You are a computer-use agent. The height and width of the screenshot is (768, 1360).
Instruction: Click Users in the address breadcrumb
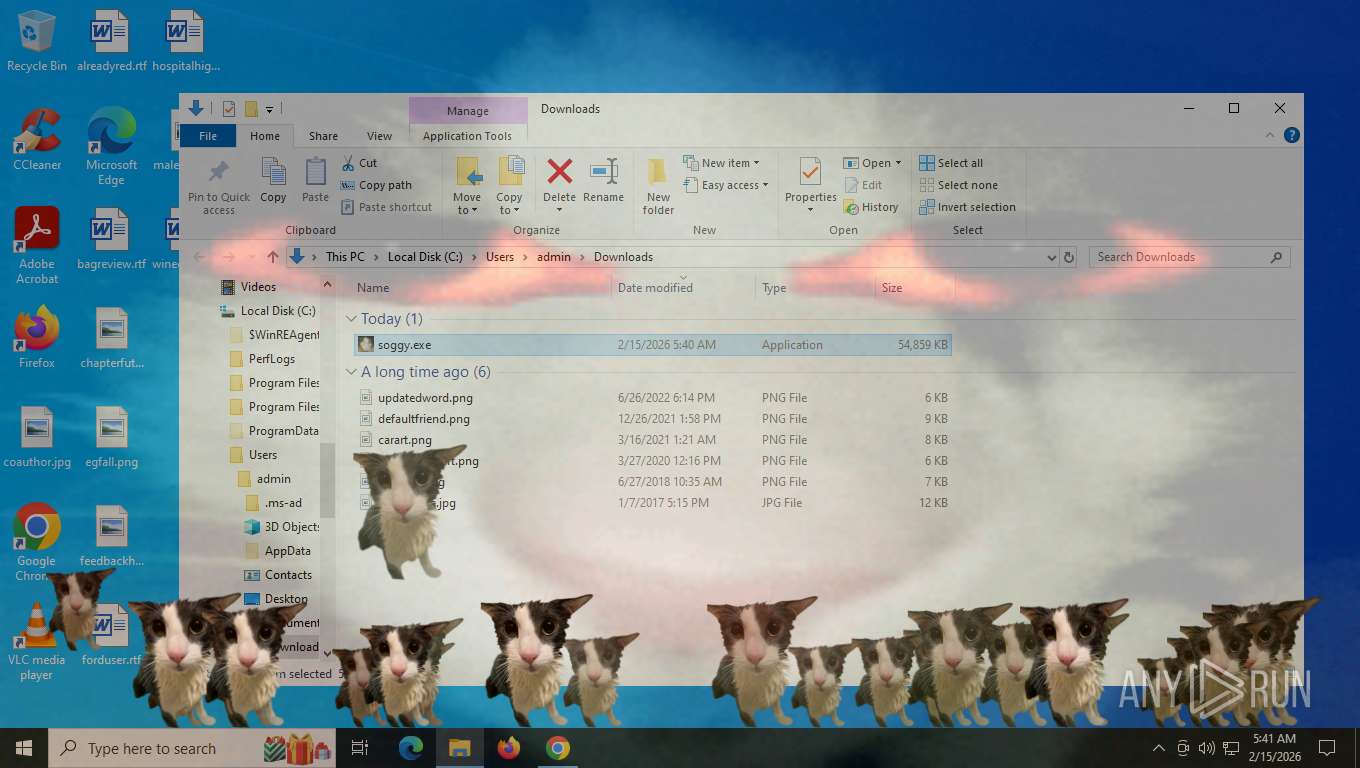[x=500, y=257]
